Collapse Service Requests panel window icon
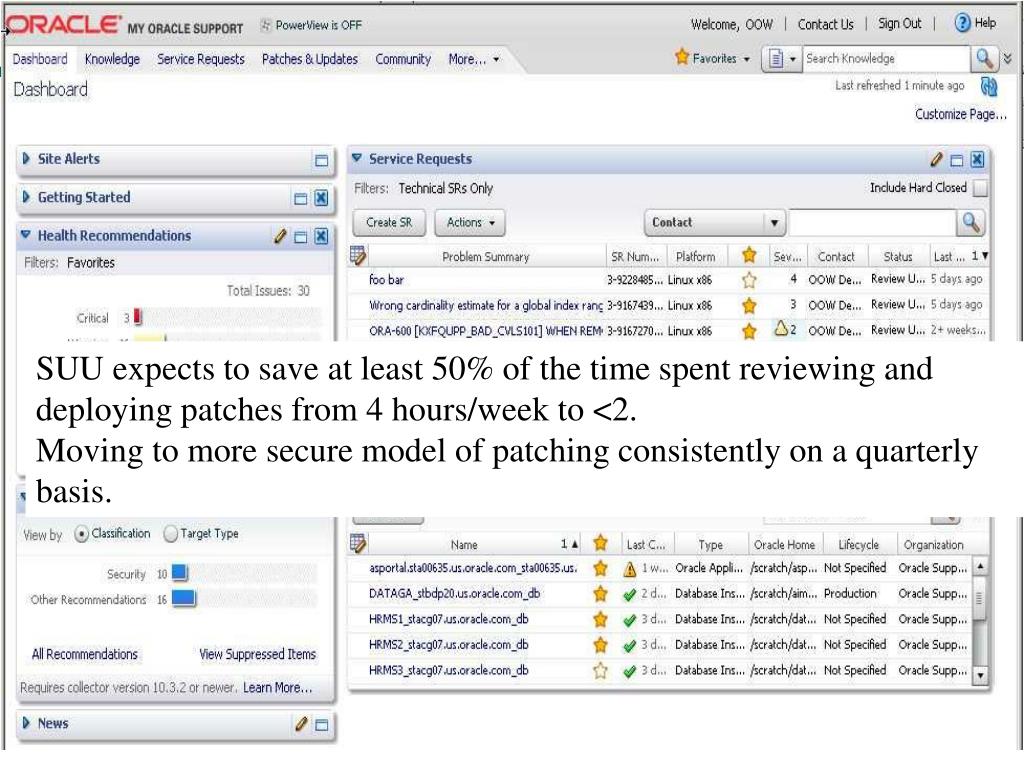The height and width of the screenshot is (768, 1024). point(957,160)
